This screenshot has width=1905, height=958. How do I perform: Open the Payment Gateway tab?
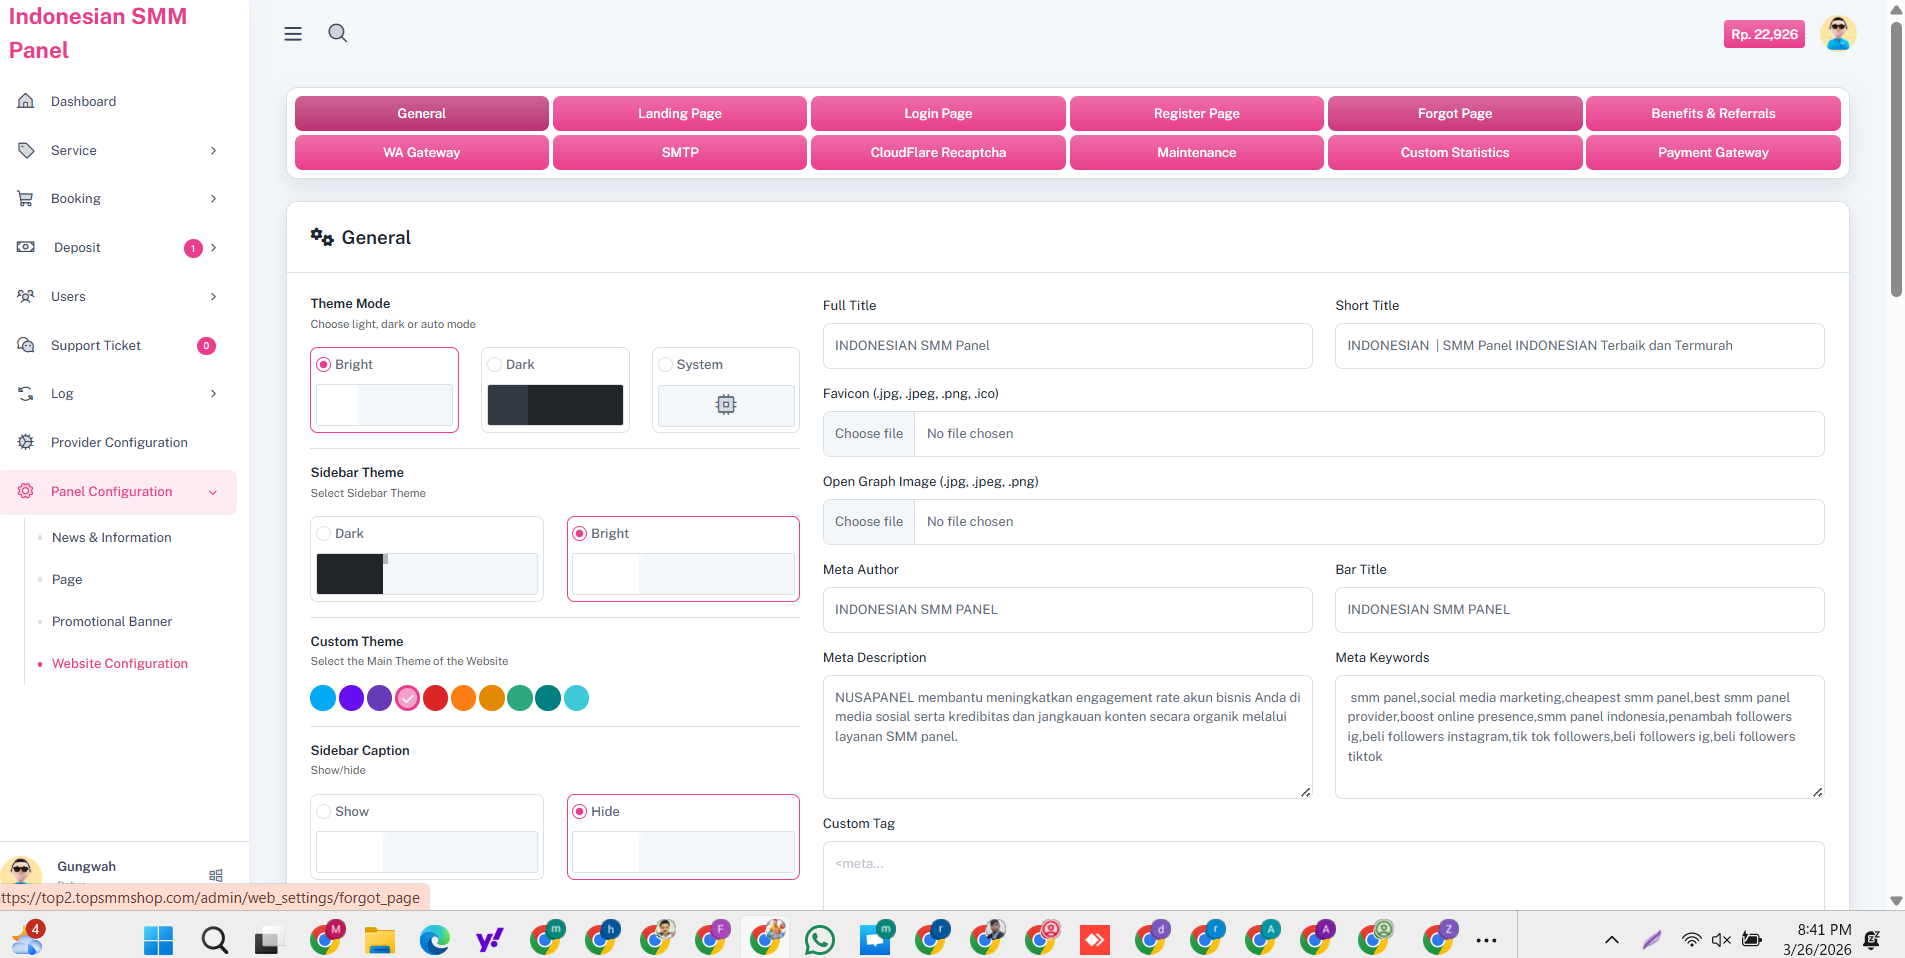pos(1713,152)
